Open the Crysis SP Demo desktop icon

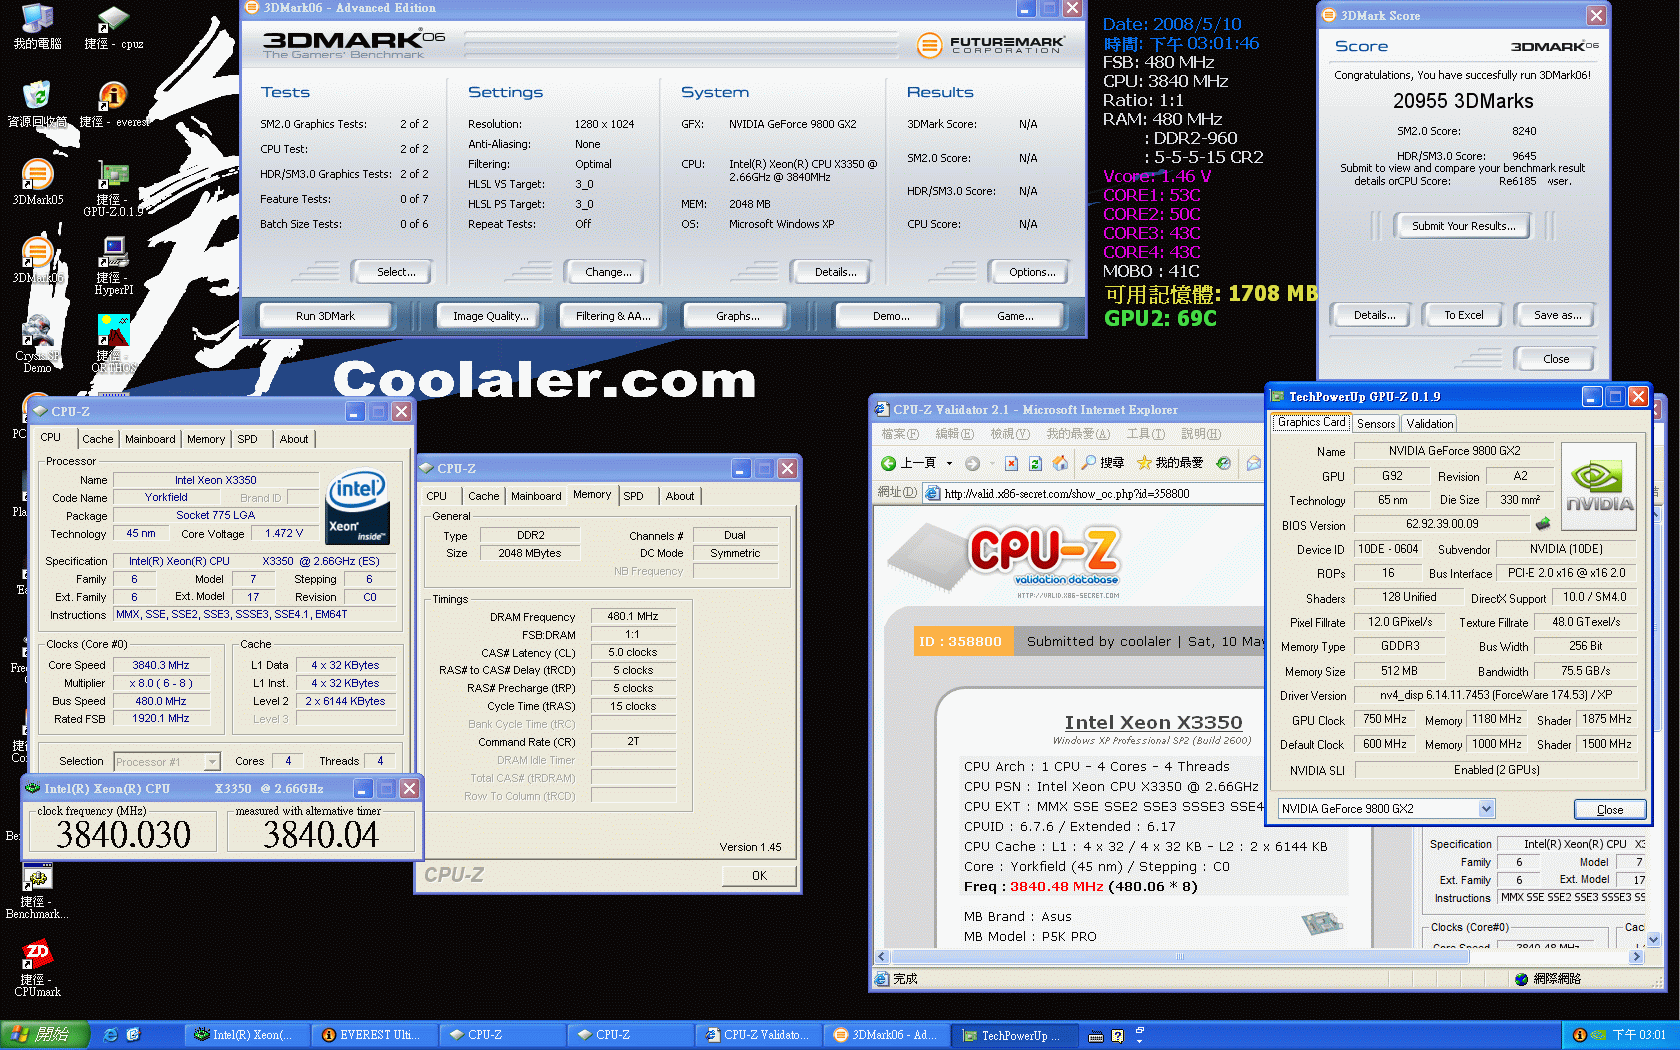tap(37, 344)
